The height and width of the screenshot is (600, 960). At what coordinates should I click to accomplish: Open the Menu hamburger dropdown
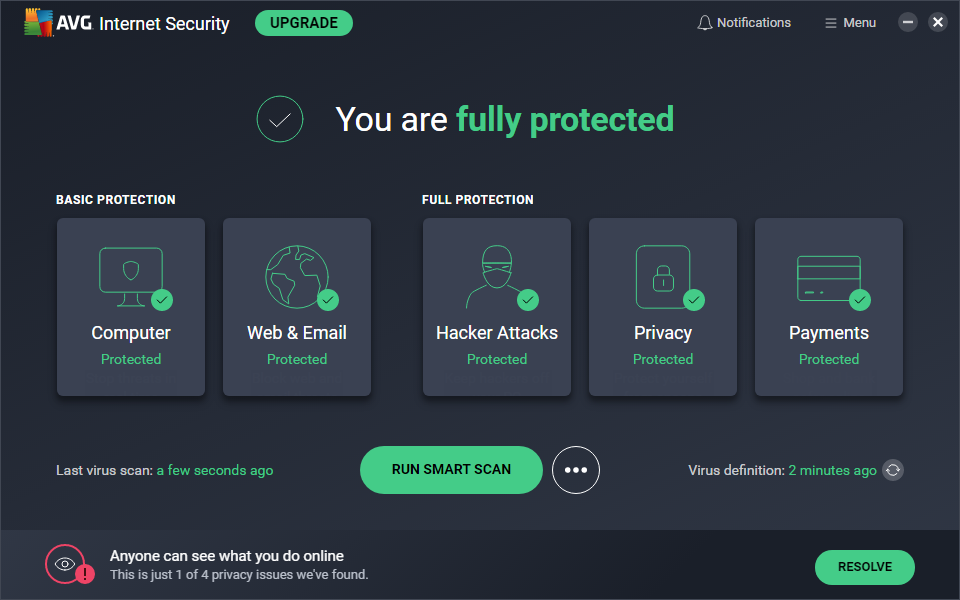850,23
